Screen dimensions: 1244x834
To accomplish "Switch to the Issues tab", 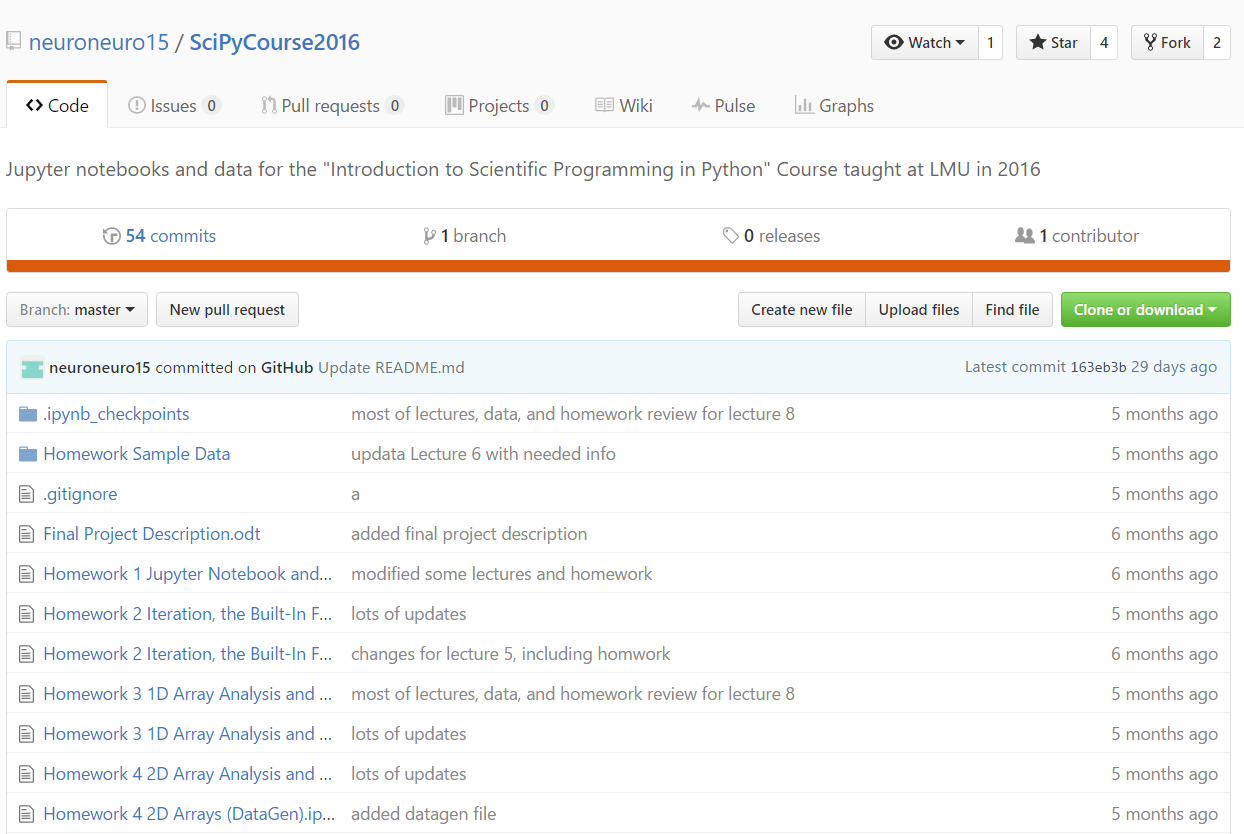I will point(173,106).
